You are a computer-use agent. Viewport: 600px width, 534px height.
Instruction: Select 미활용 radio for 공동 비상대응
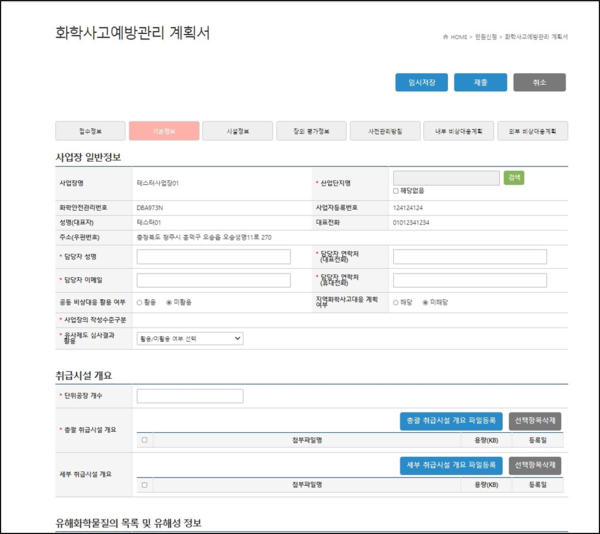pos(169,303)
